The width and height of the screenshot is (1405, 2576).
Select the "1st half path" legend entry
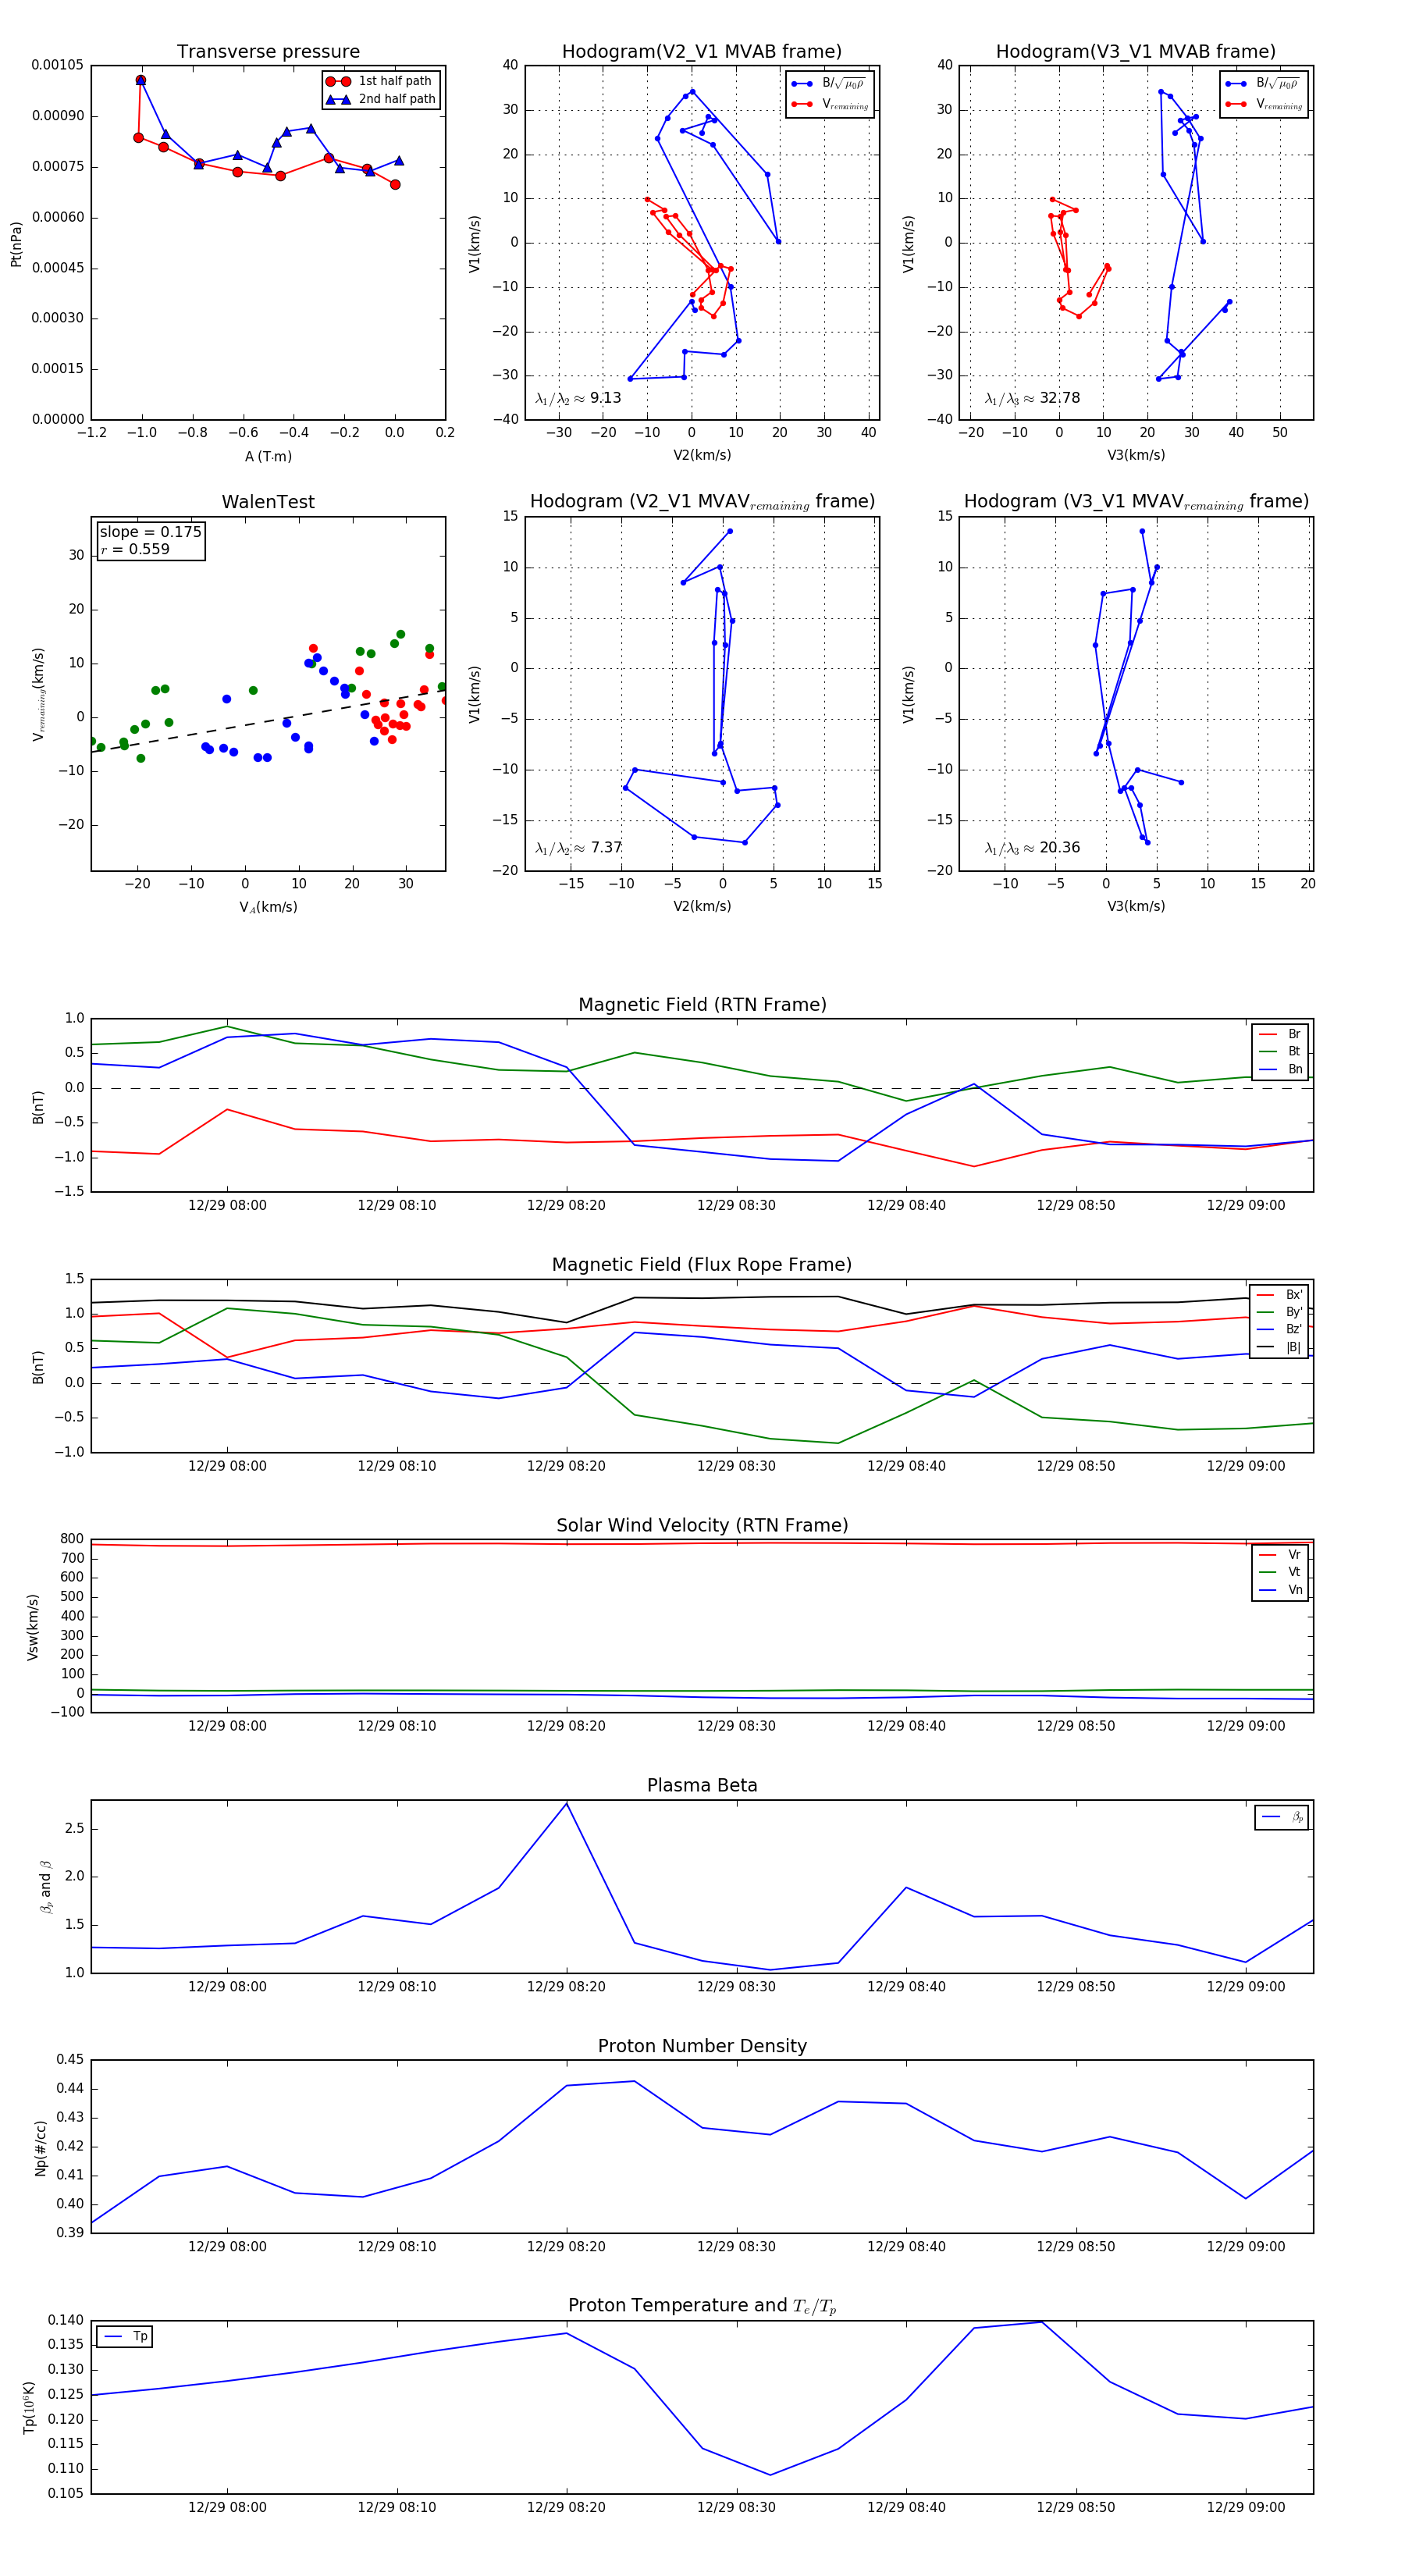380,81
